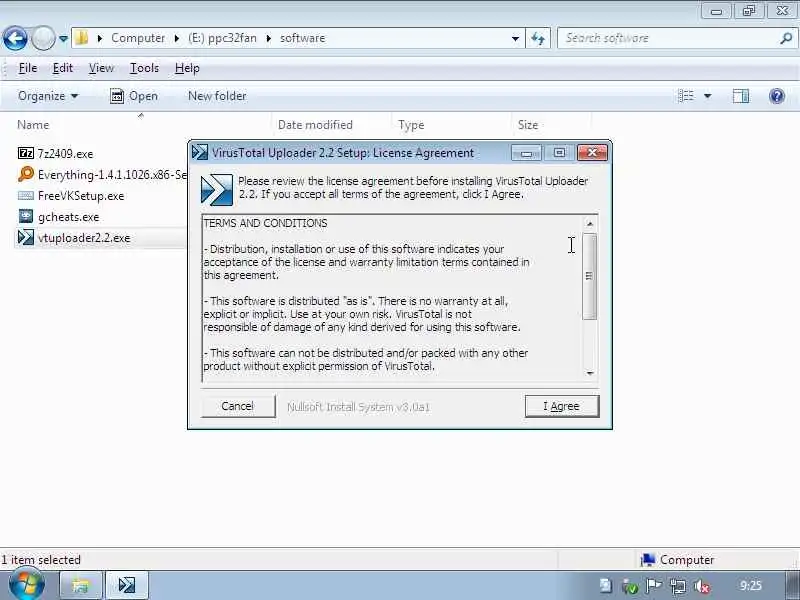Expand arrow after (E:) ppc32fan breadcrumb
This screenshot has width=800, height=600.
[x=268, y=38]
